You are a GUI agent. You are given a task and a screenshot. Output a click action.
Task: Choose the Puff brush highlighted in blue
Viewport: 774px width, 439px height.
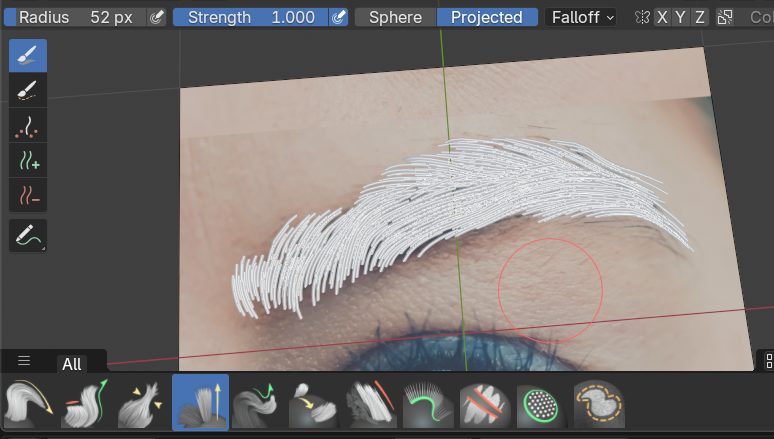pyautogui.click(x=200, y=403)
